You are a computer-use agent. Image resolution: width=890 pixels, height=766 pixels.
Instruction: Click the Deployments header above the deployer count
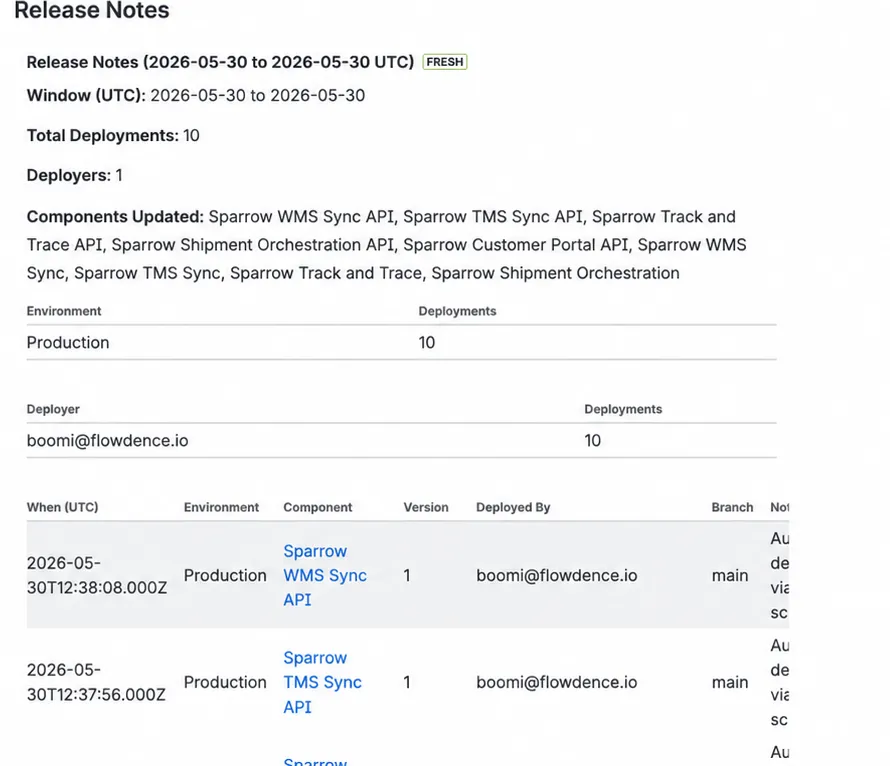click(x=623, y=409)
